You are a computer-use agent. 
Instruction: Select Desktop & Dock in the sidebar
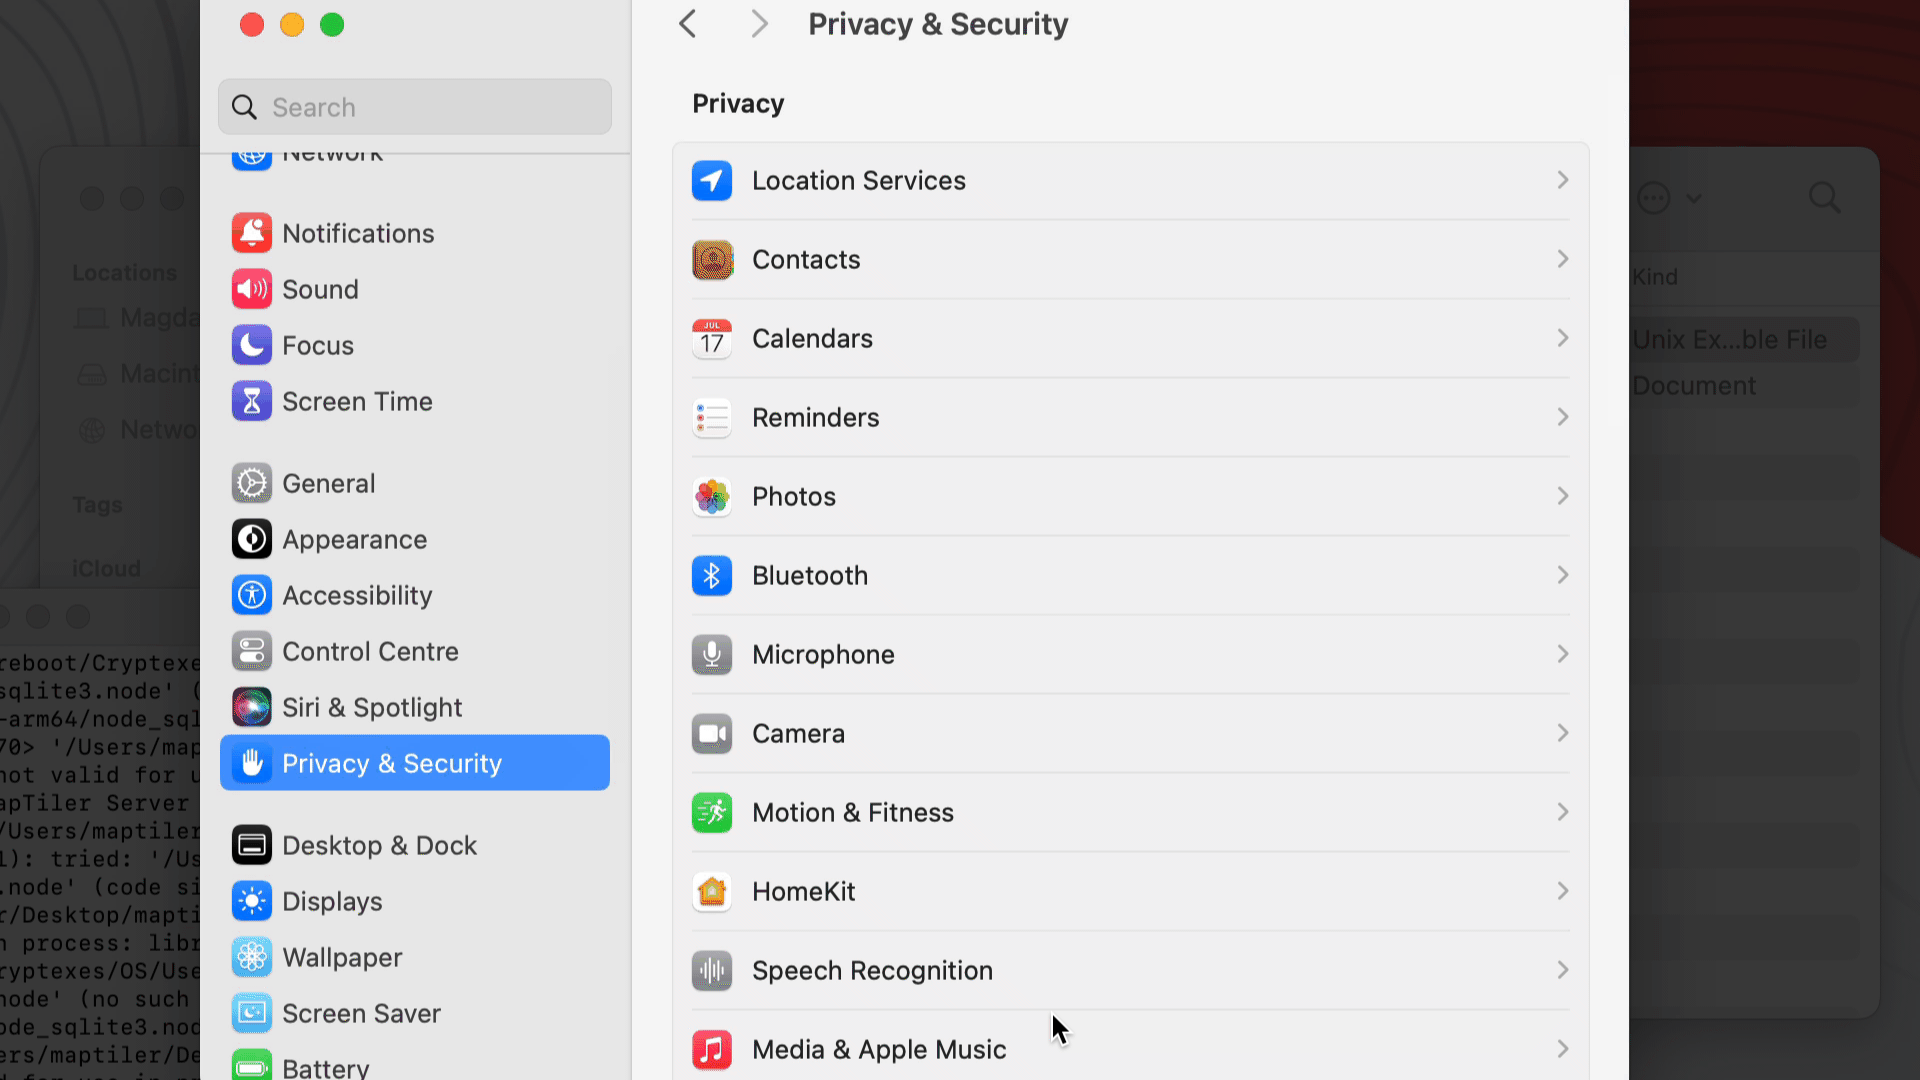click(x=379, y=846)
